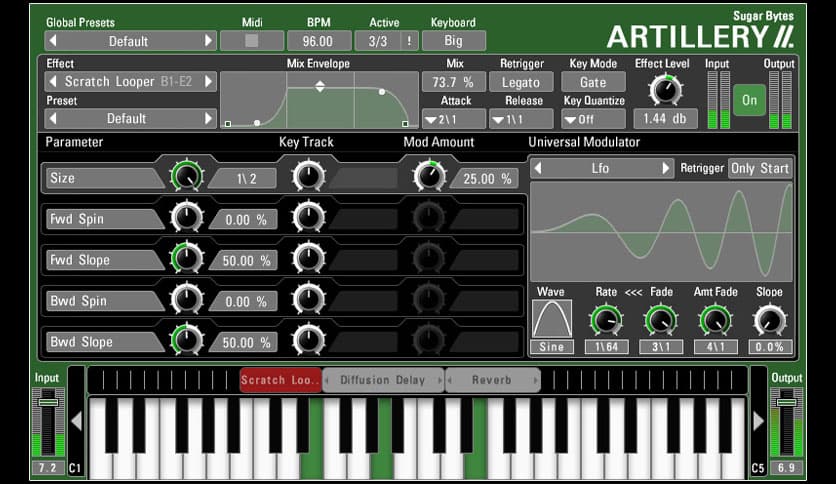Toggle the Retrigger Only Start button

760,168
